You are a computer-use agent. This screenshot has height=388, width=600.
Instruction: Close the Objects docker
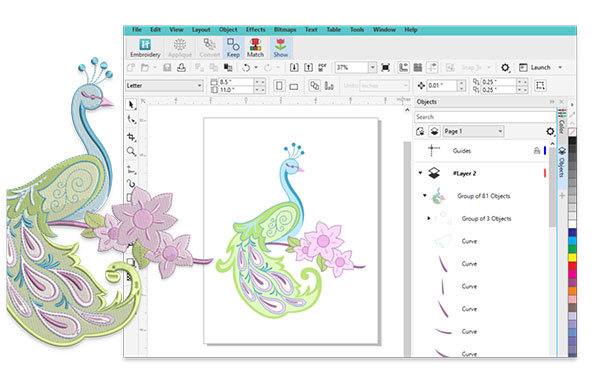[561, 102]
